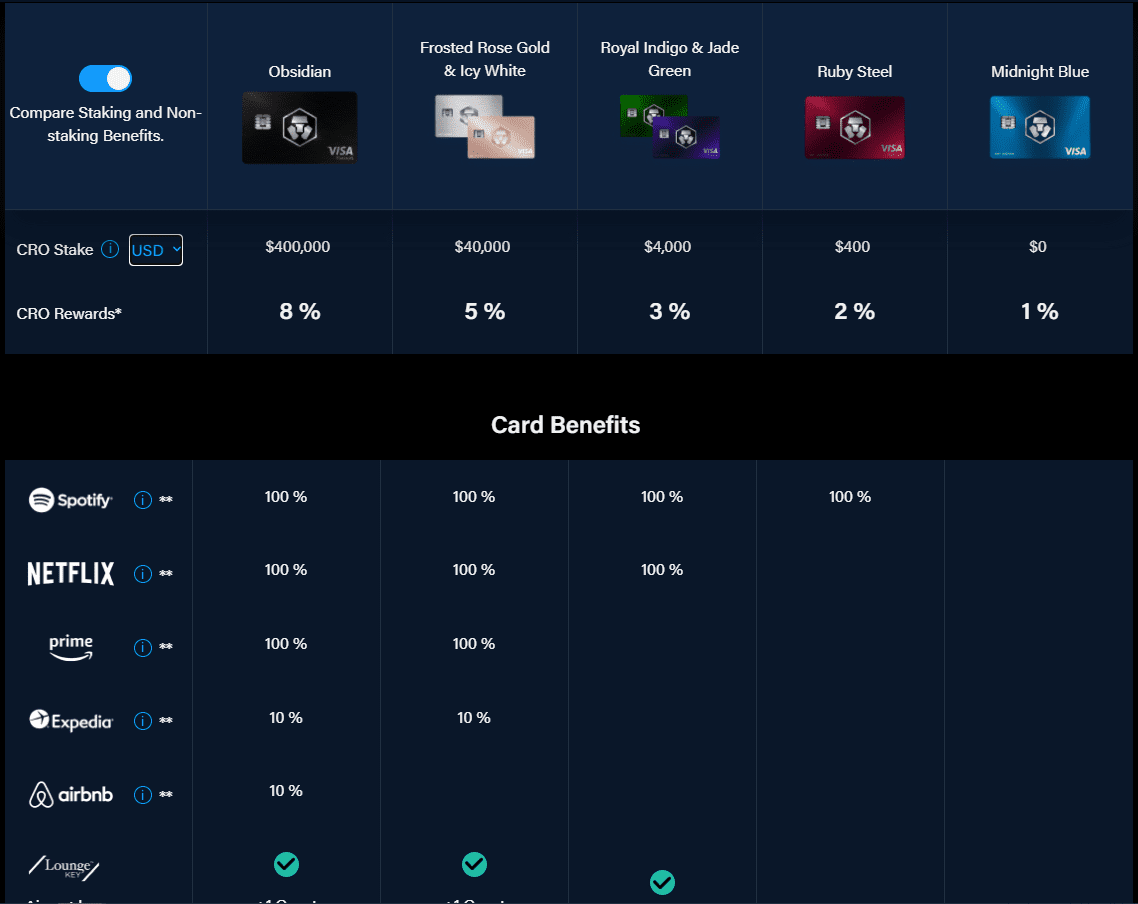
Task: Click the 2 % CRO reward value
Action: coord(855,311)
